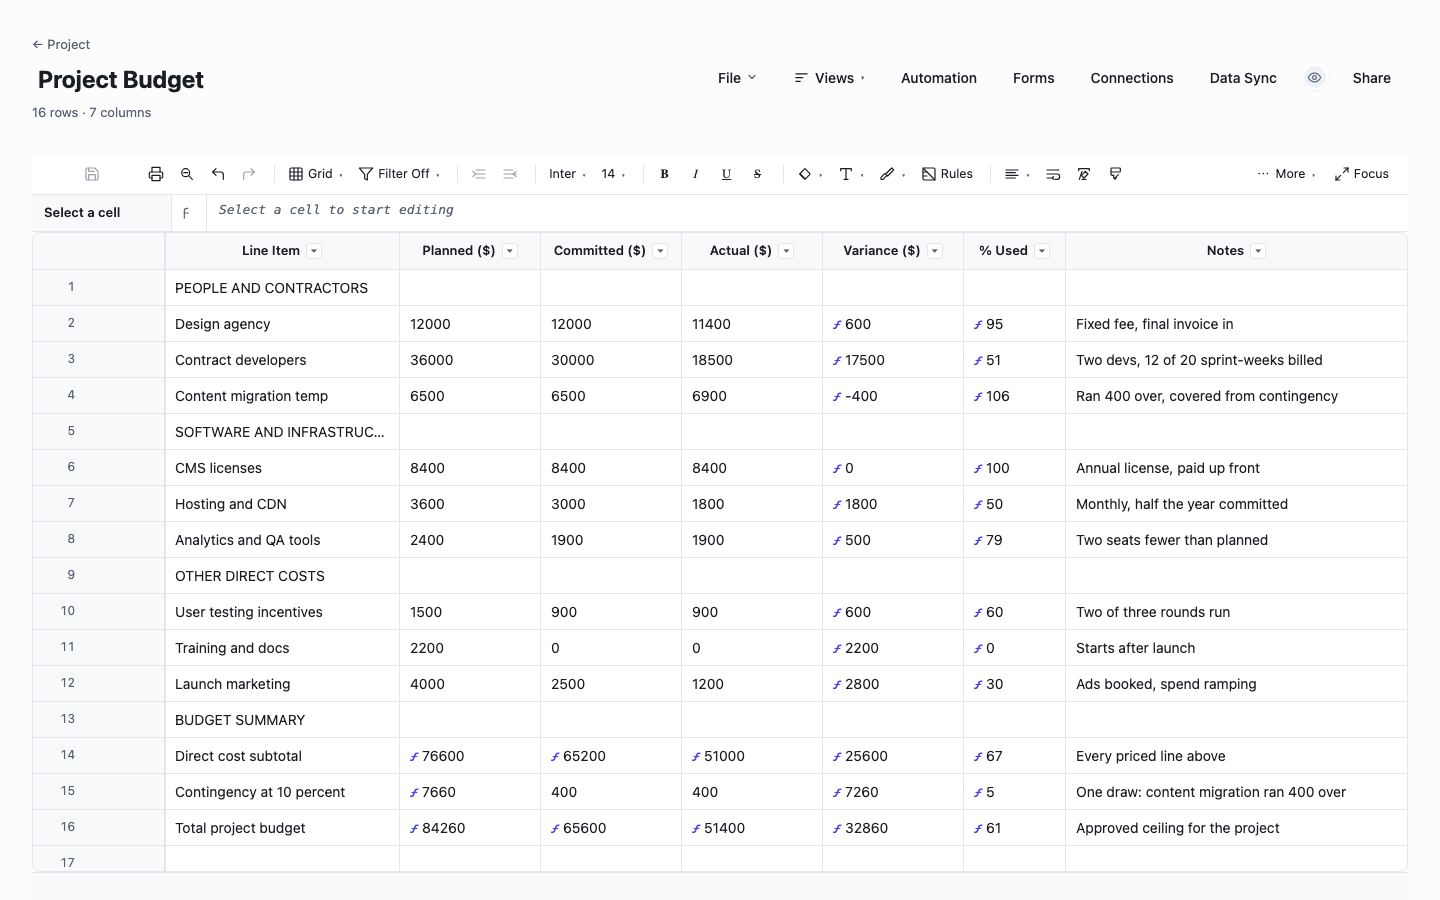The height and width of the screenshot is (900, 1440).
Task: Click the format painter icon
Action: pyautogui.click(x=1115, y=174)
